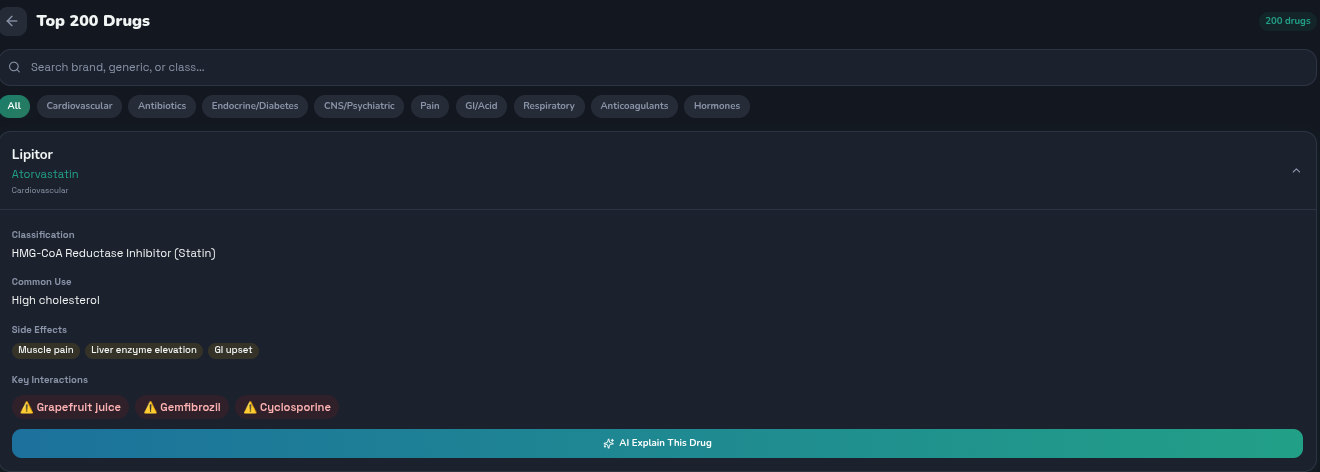1320x472 pixels.
Task: Click the Lipitor drug name
Action: point(32,155)
